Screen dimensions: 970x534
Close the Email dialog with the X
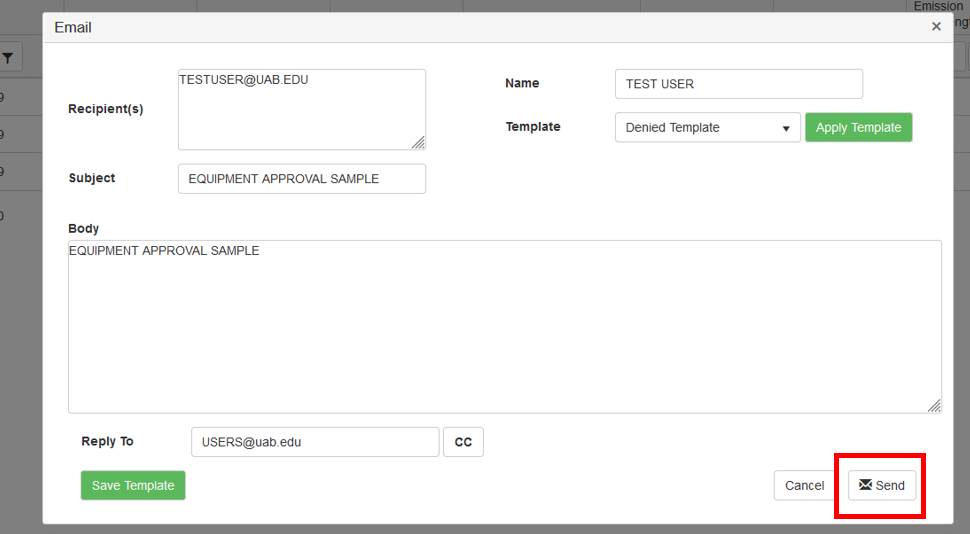(x=936, y=27)
